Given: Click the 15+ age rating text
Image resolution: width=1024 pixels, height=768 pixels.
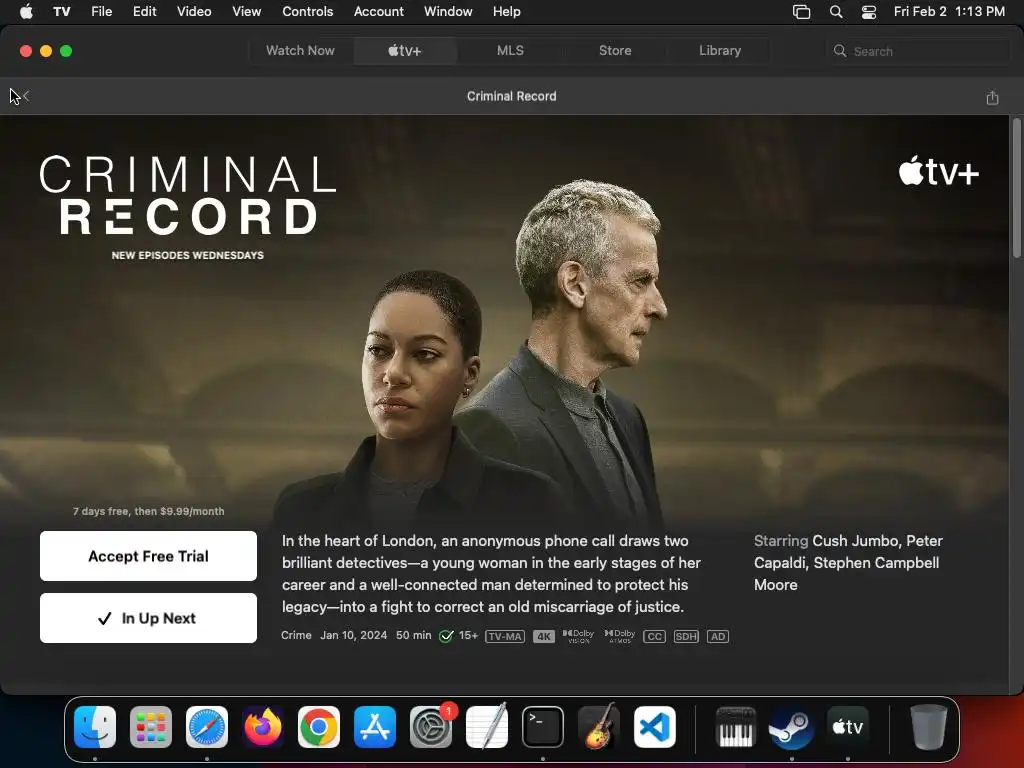Looking at the screenshot, I should click(x=468, y=635).
